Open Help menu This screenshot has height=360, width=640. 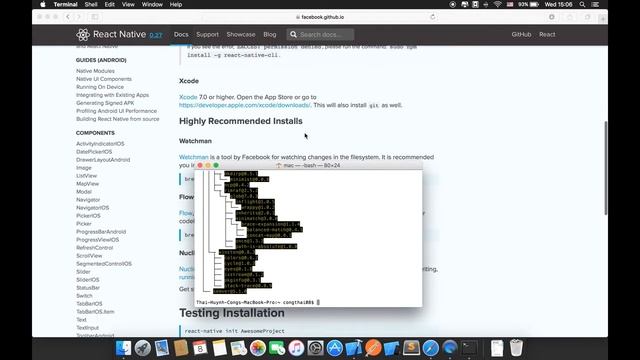tap(176, 4)
